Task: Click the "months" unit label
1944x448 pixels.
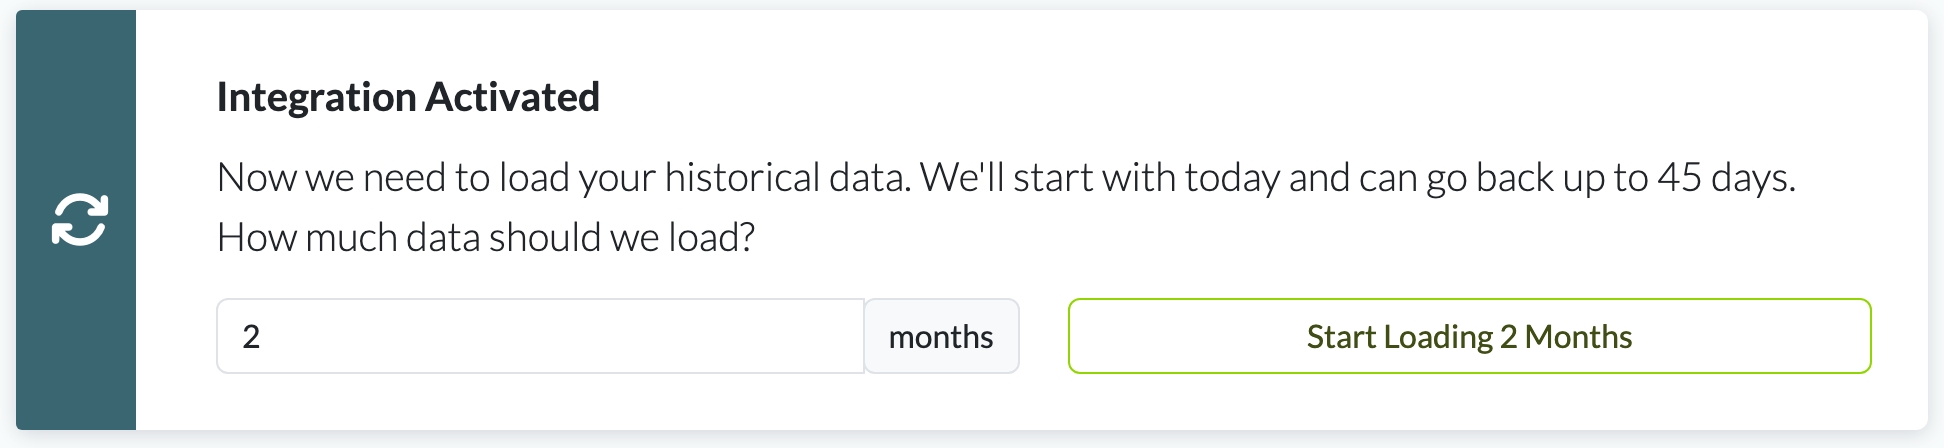Action: point(941,337)
